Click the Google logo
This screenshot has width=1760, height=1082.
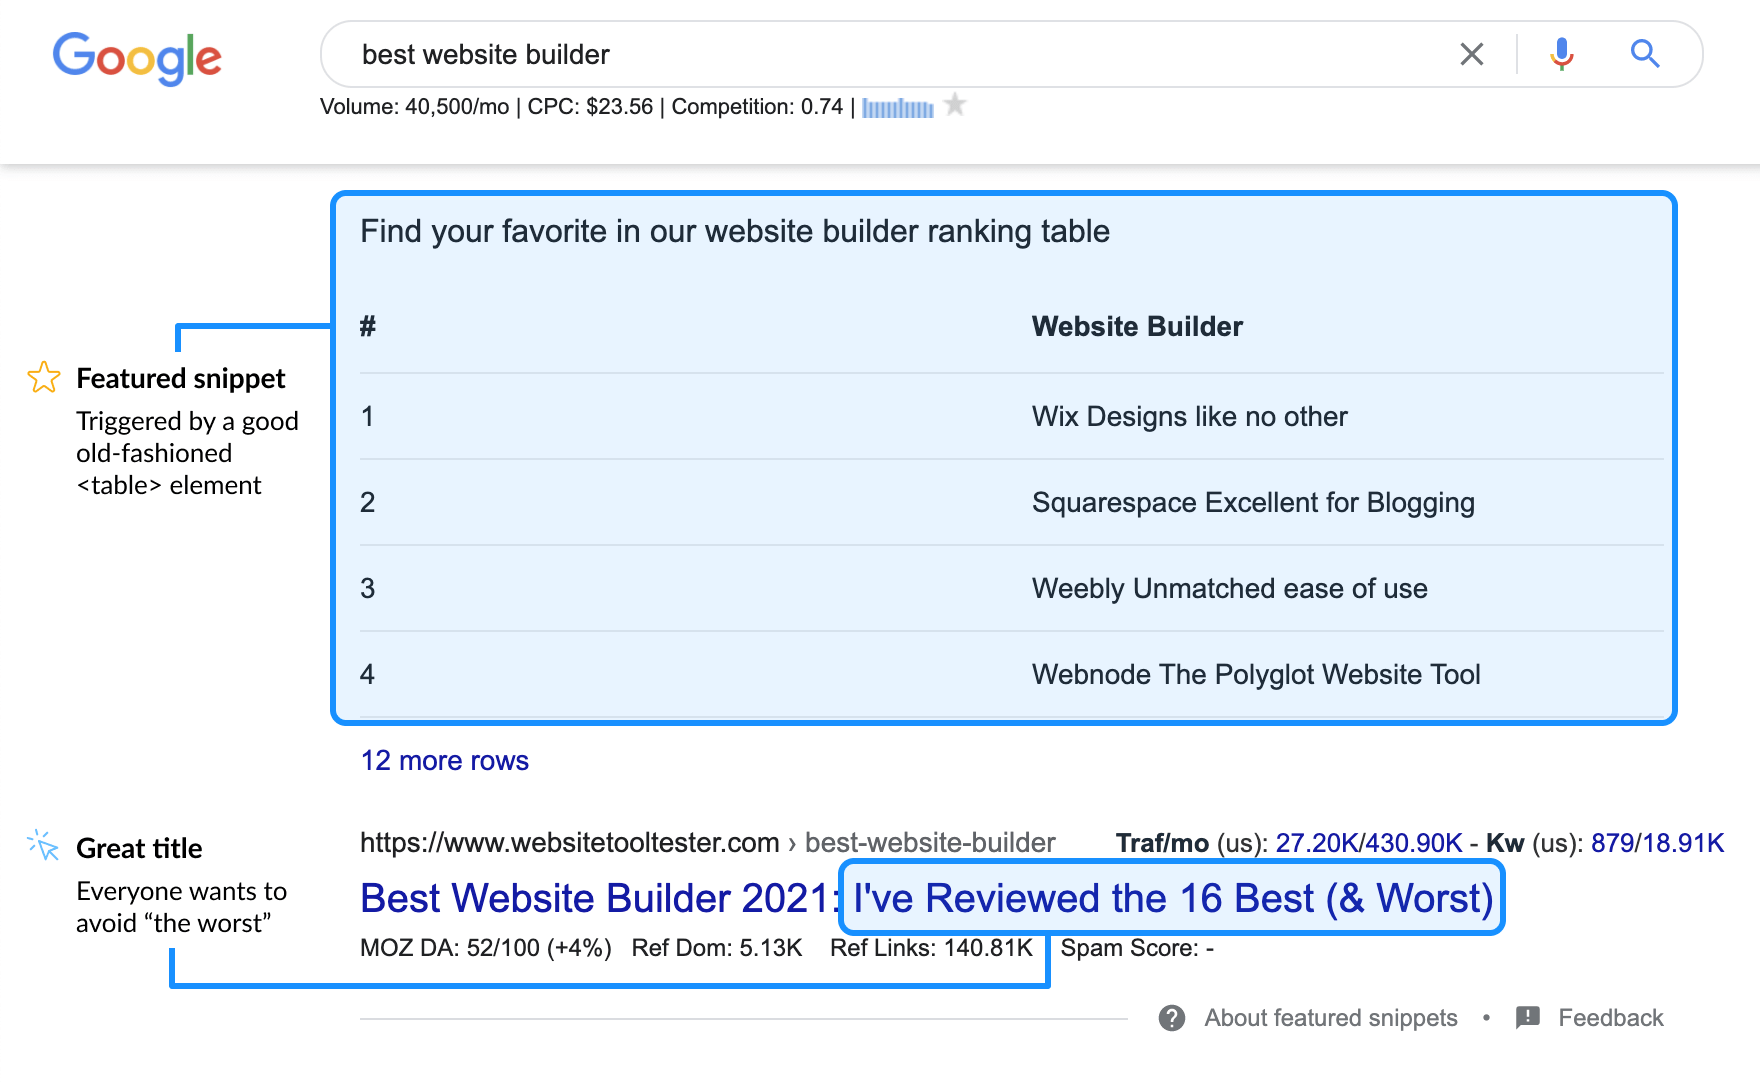pos(137,57)
